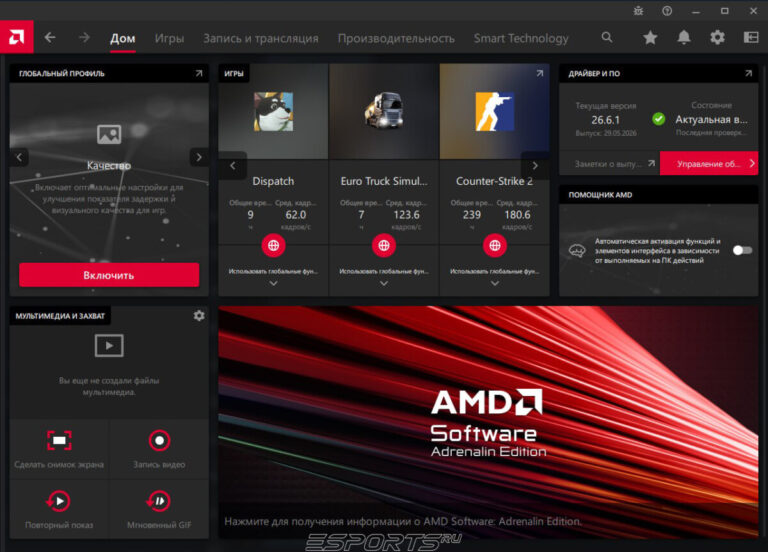Screen dimensions: 768x552
Task: Switch to the Игры tab
Action: [169, 38]
